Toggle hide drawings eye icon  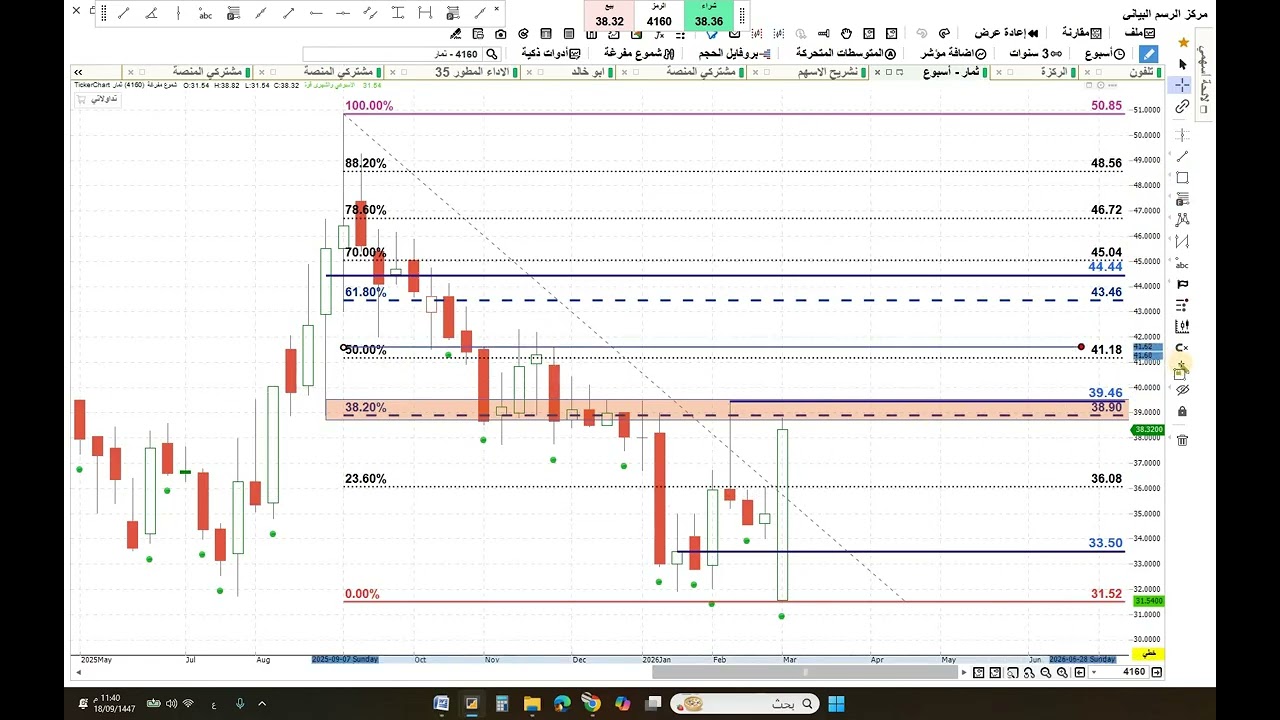(x=1182, y=390)
